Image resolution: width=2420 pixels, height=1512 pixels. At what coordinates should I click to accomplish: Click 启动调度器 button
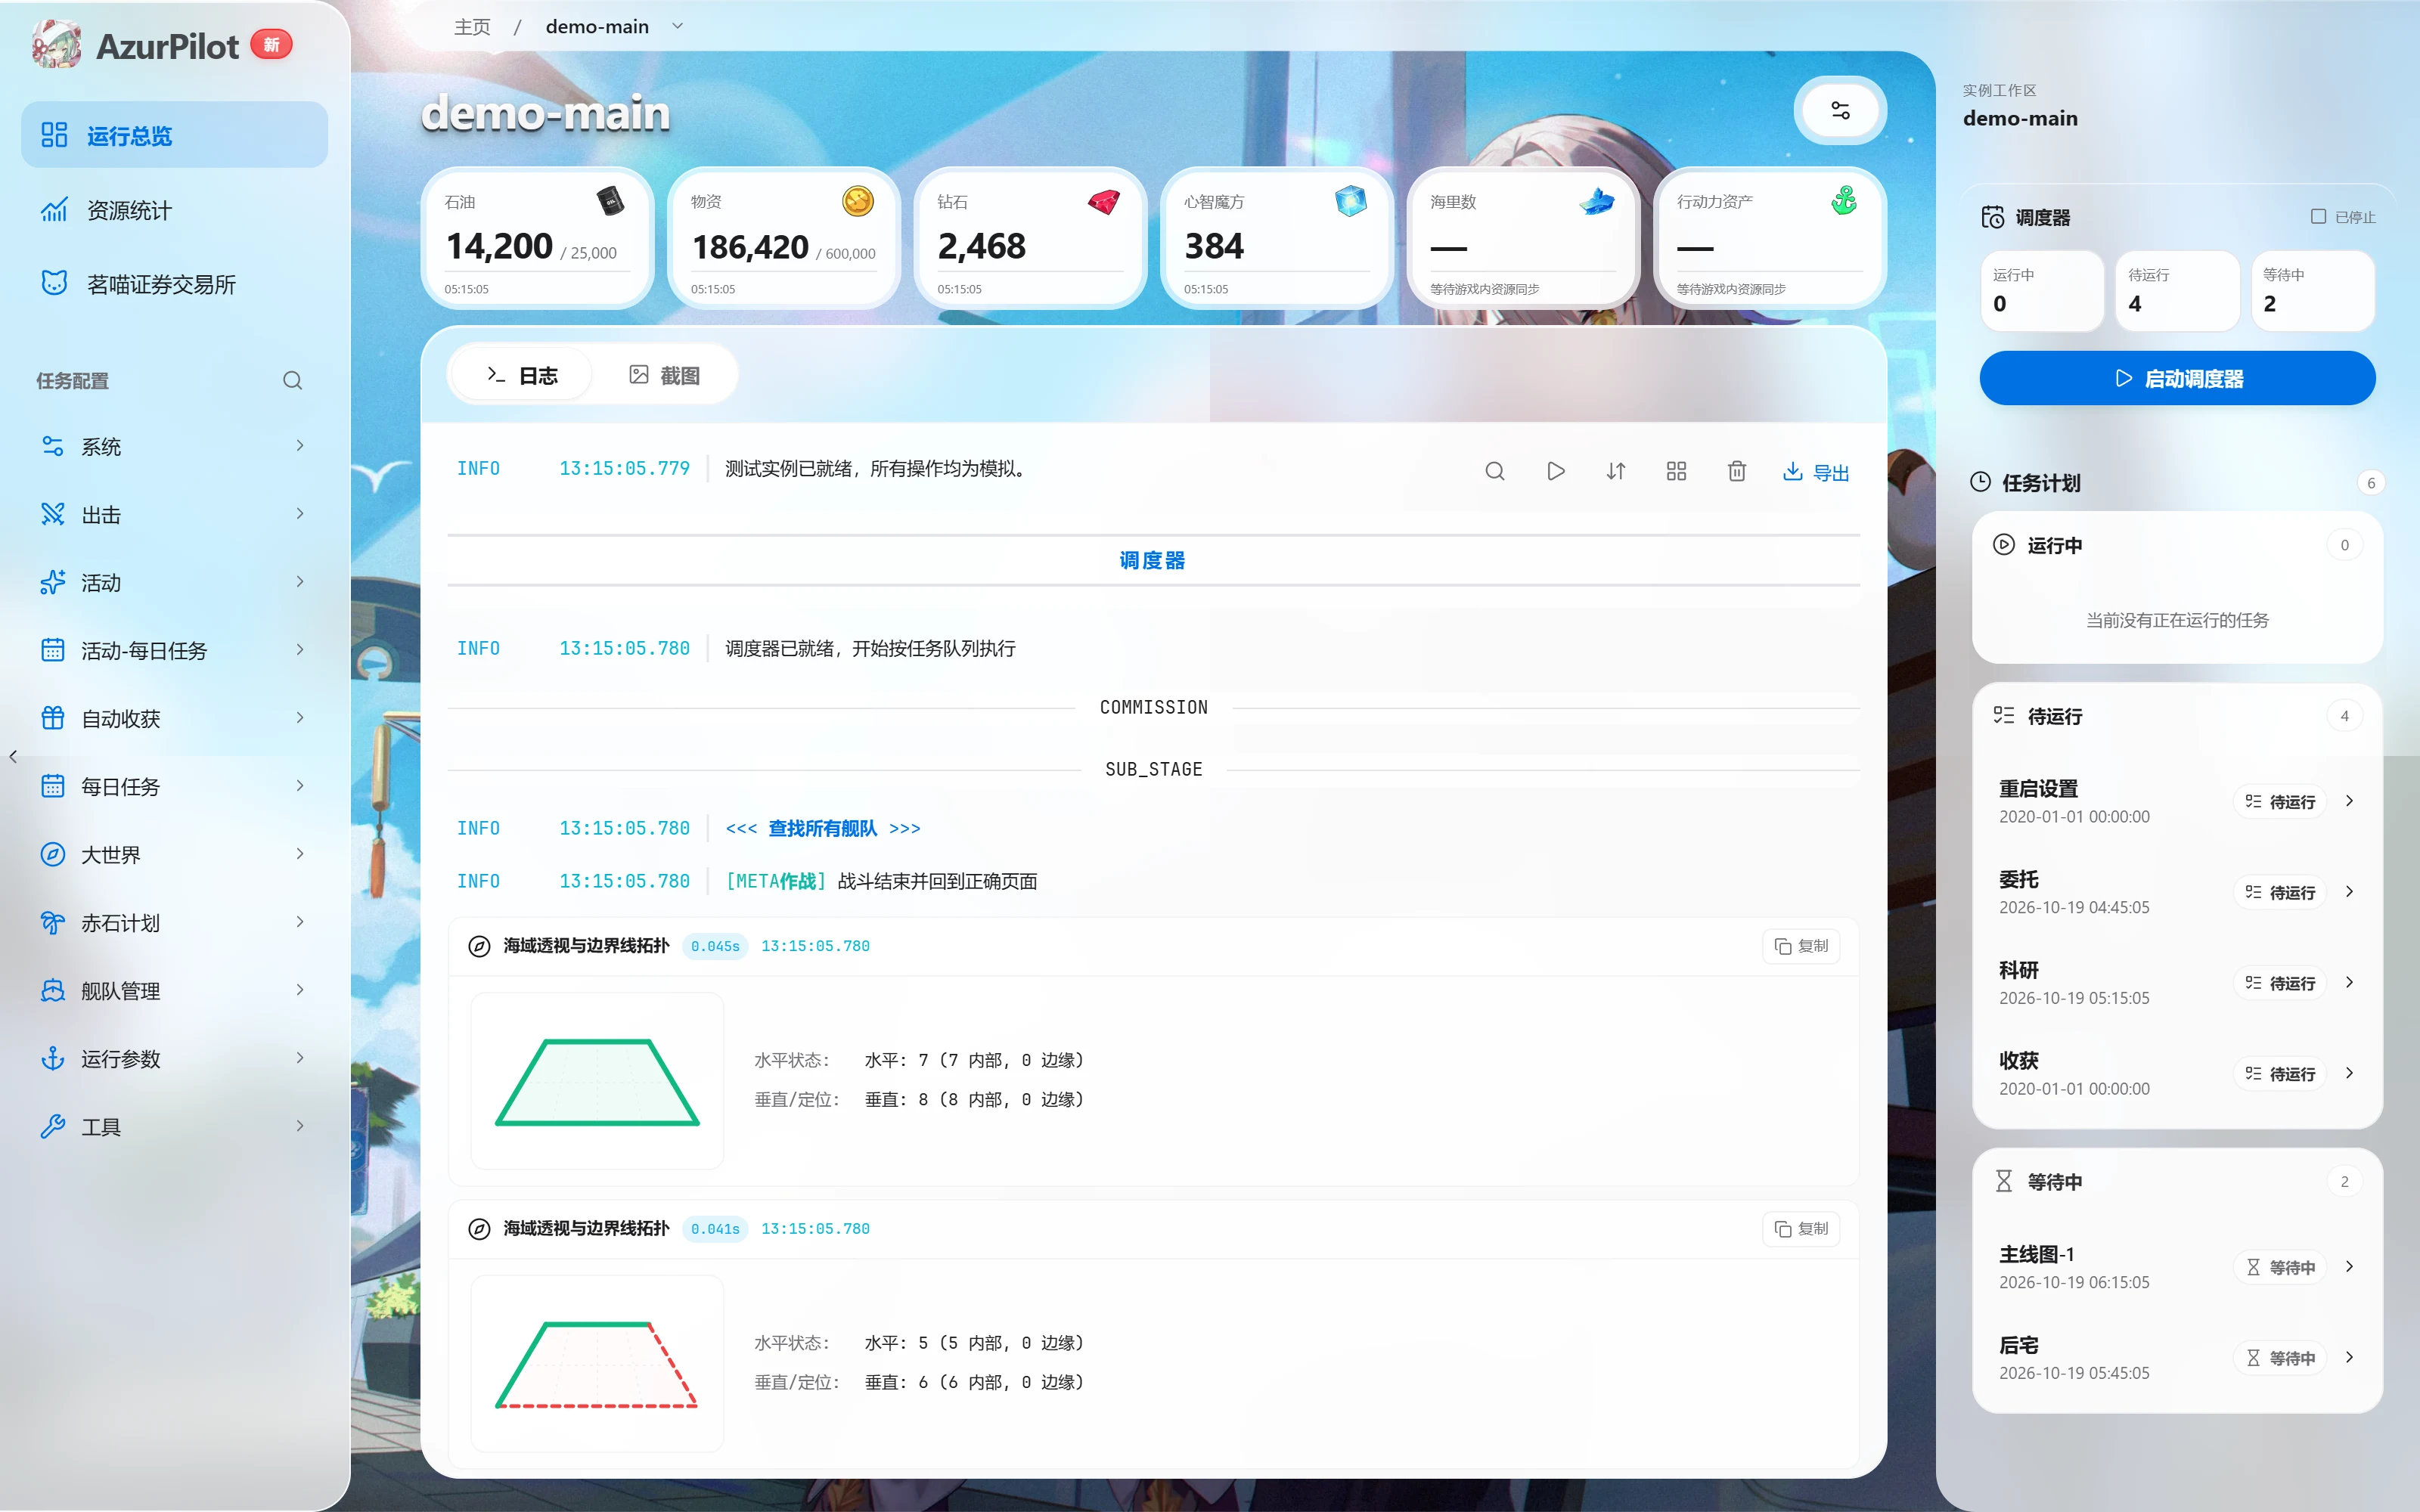click(x=2177, y=378)
